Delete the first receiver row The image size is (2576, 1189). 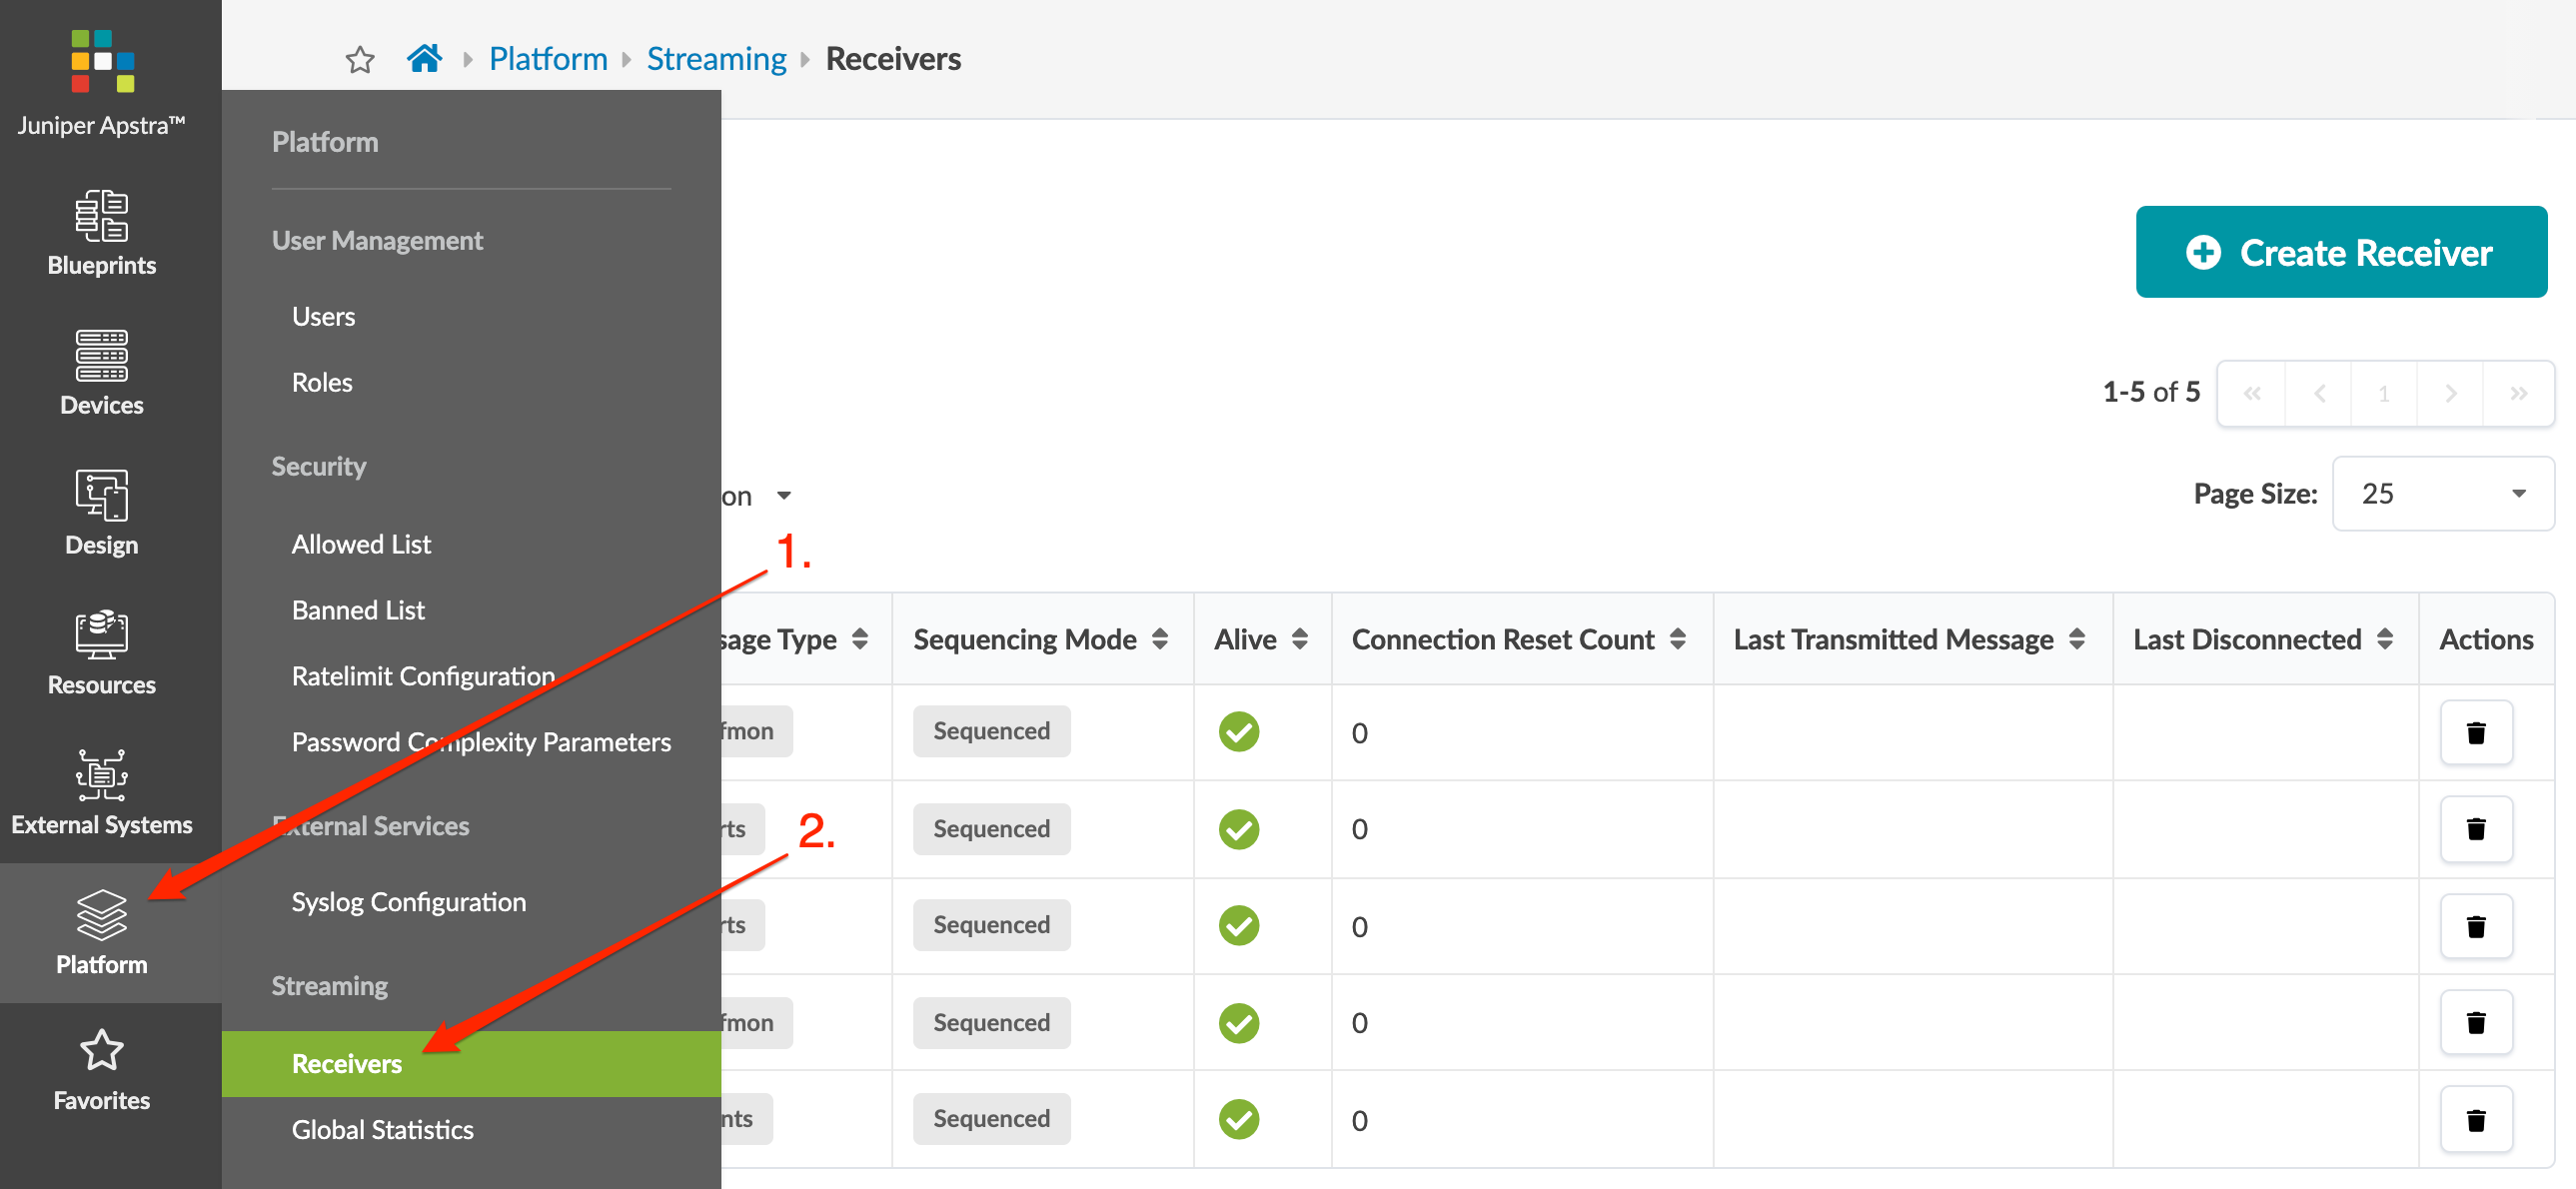pyautogui.click(x=2475, y=733)
